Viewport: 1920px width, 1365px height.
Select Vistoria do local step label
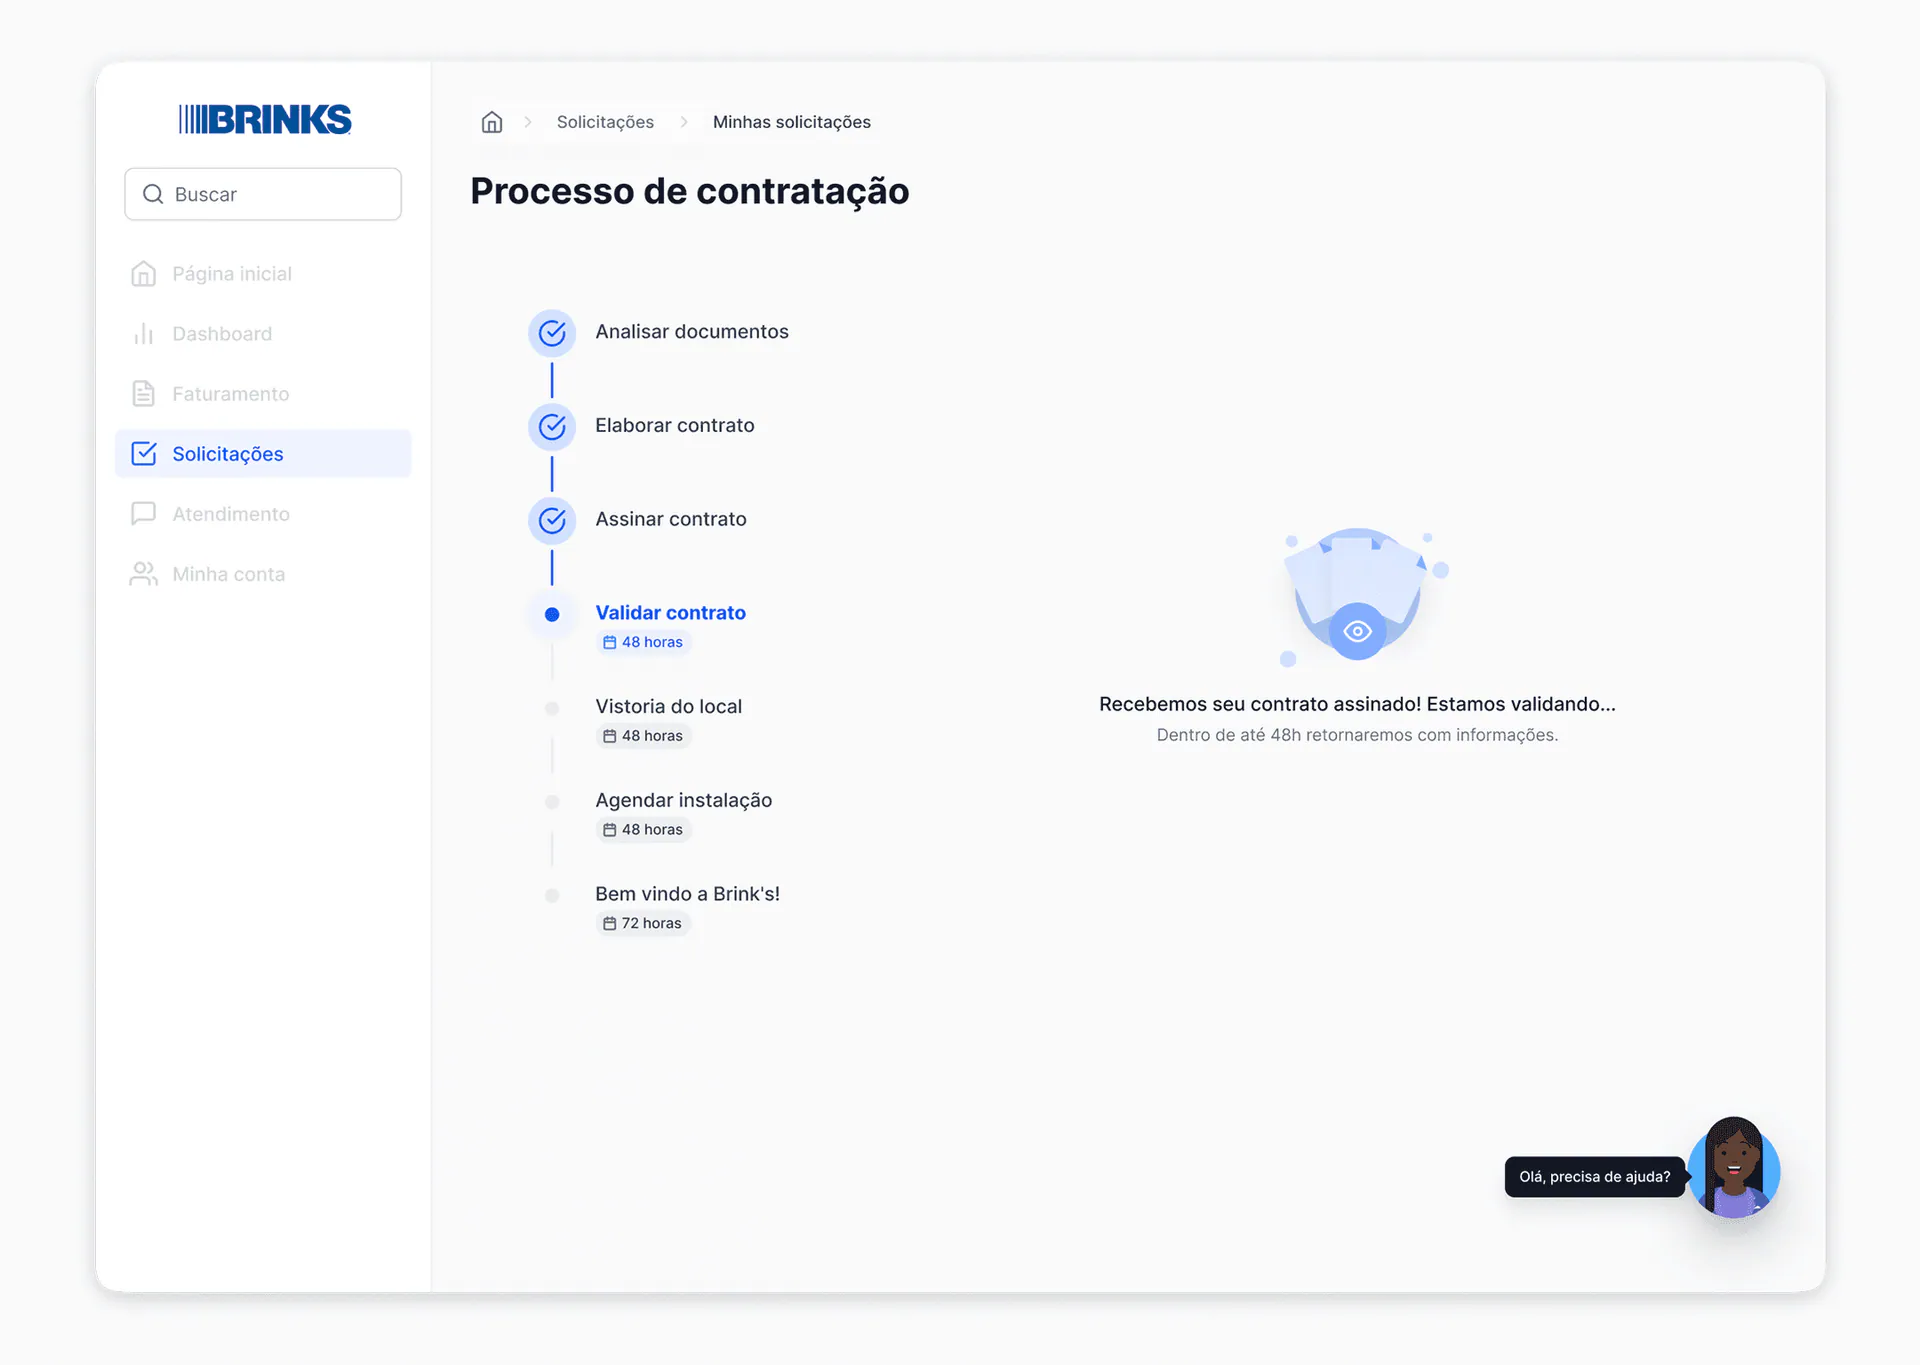(669, 707)
